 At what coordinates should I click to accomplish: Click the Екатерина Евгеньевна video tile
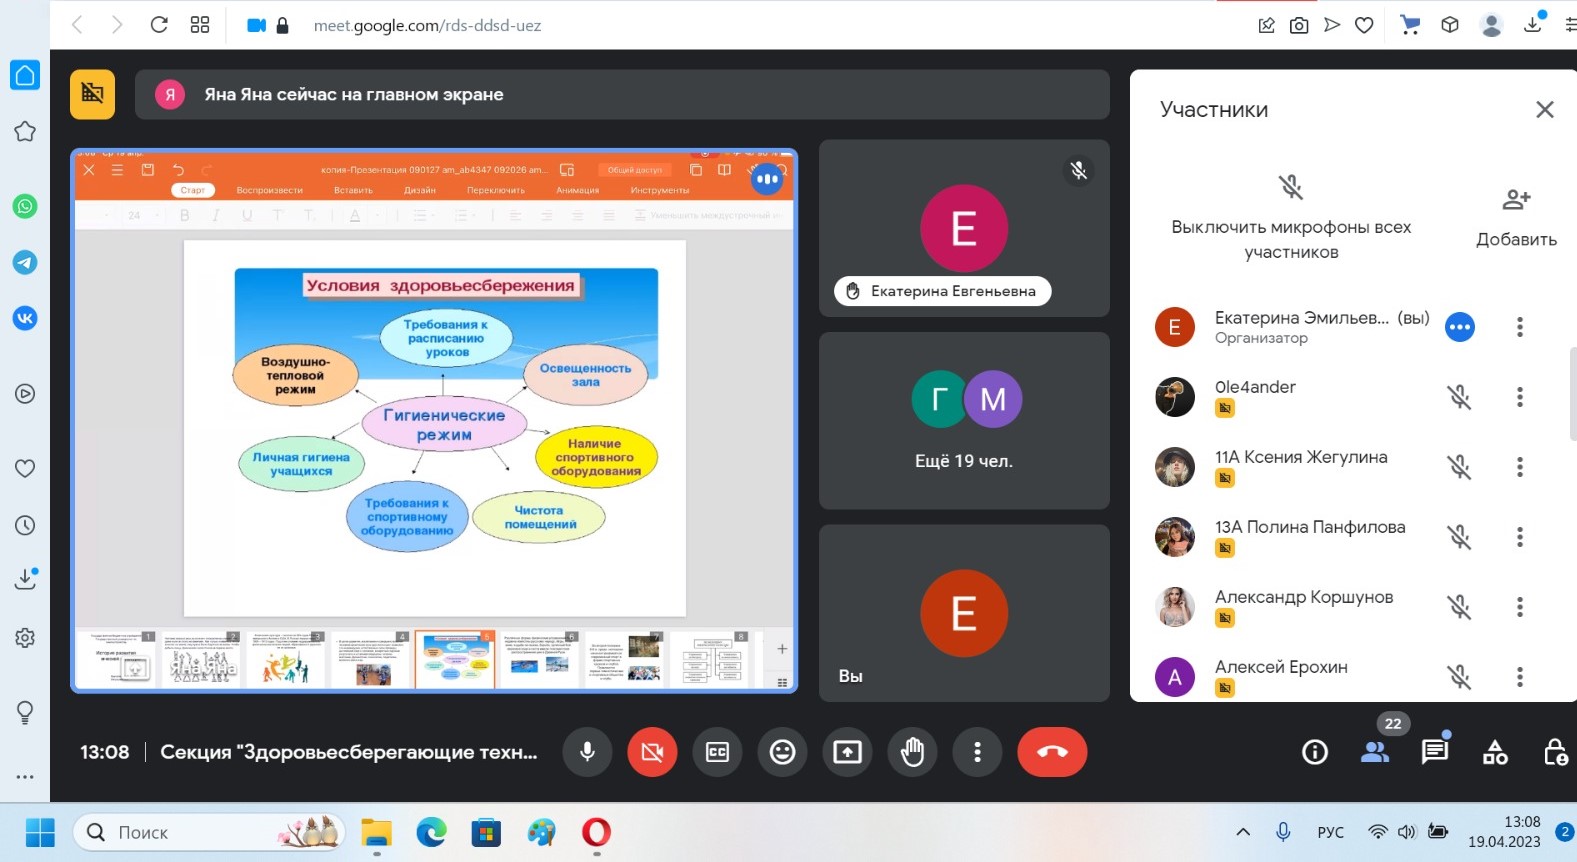tap(964, 228)
